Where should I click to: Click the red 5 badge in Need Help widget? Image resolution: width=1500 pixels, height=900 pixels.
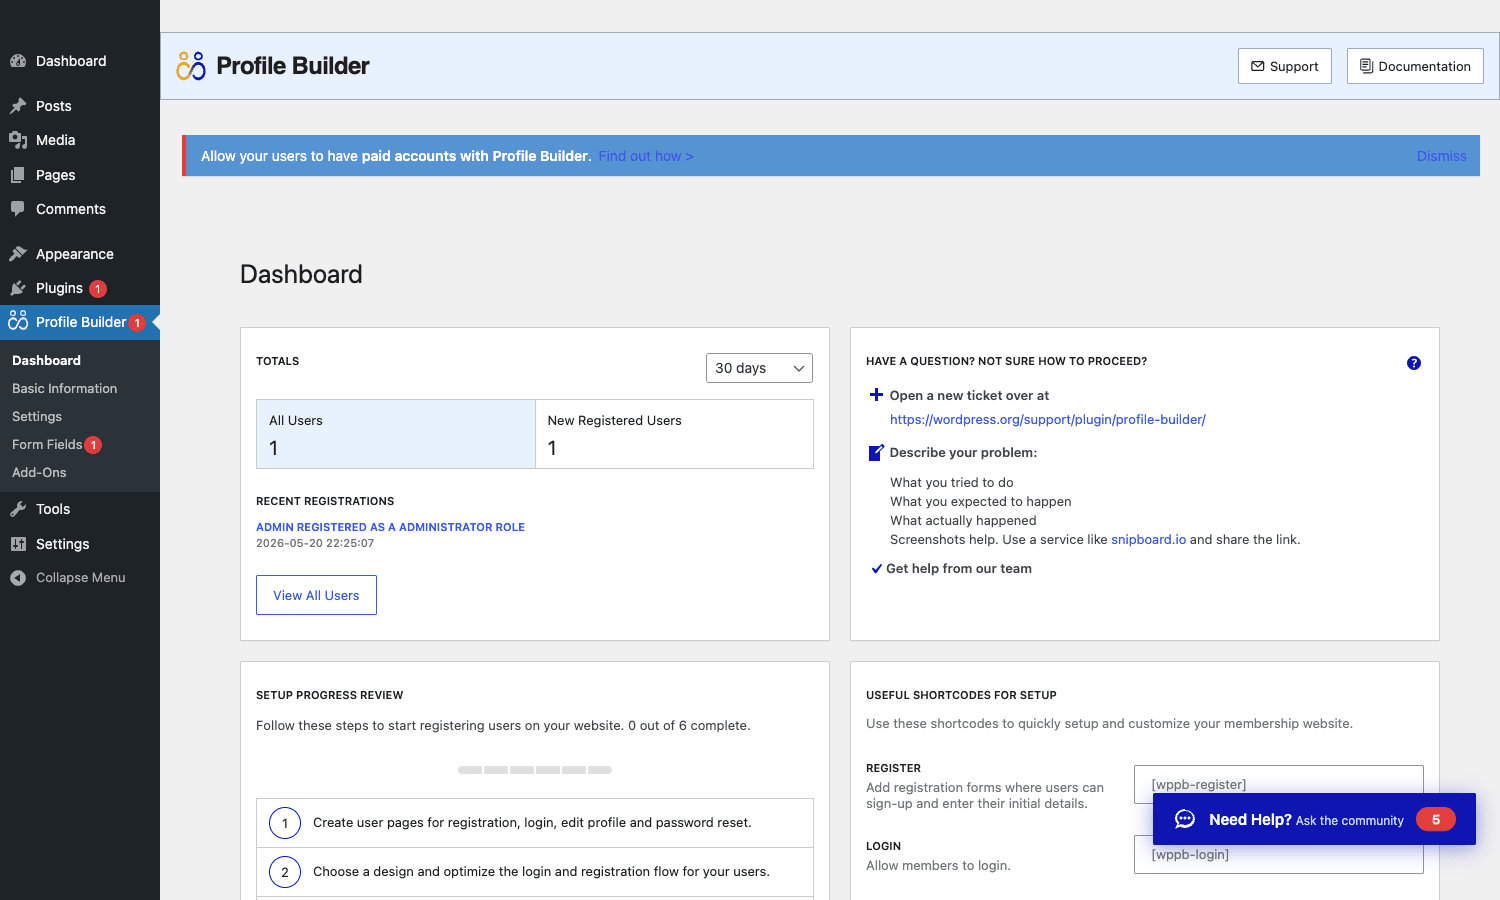1436,819
